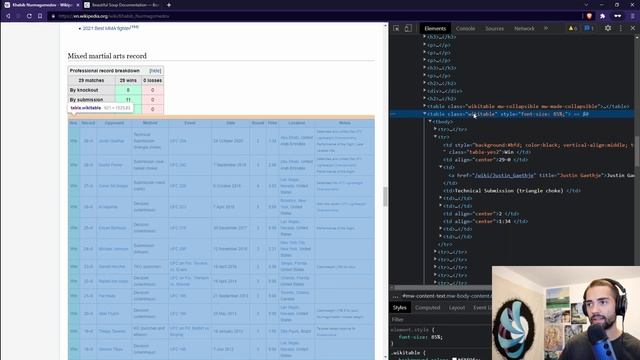640x360 pixels.
Task: Close the Khabib Nurmagomedov Wikipedia tab
Action: click(78, 5)
